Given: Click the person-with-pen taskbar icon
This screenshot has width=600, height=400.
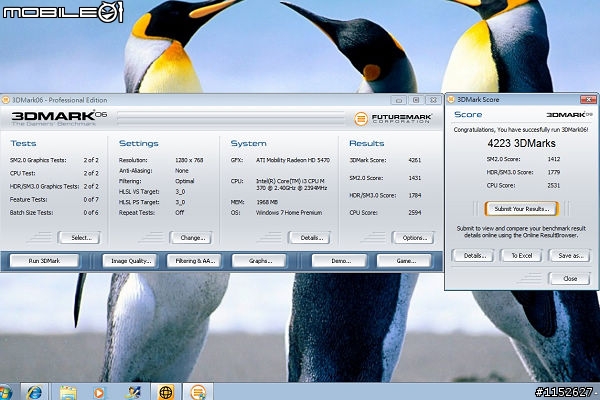Looking at the screenshot, I should pos(132,392).
